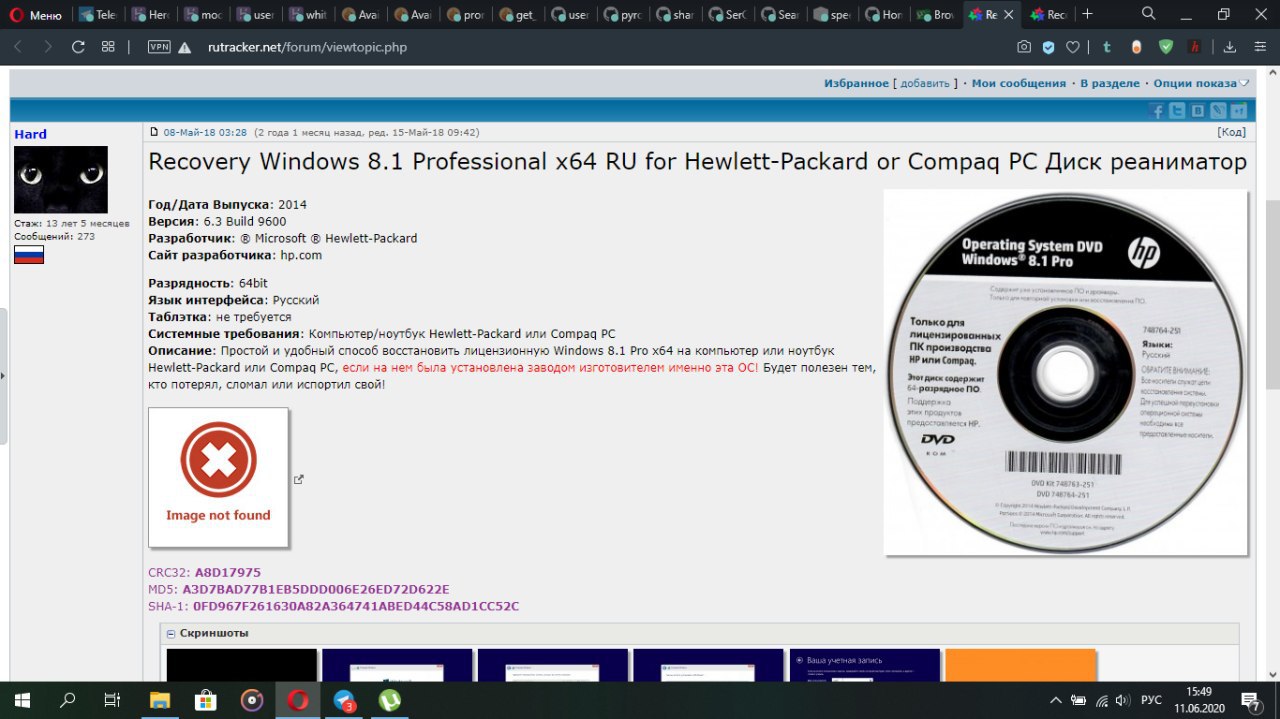Expand the Opera sidebar handle

click(x=3, y=376)
